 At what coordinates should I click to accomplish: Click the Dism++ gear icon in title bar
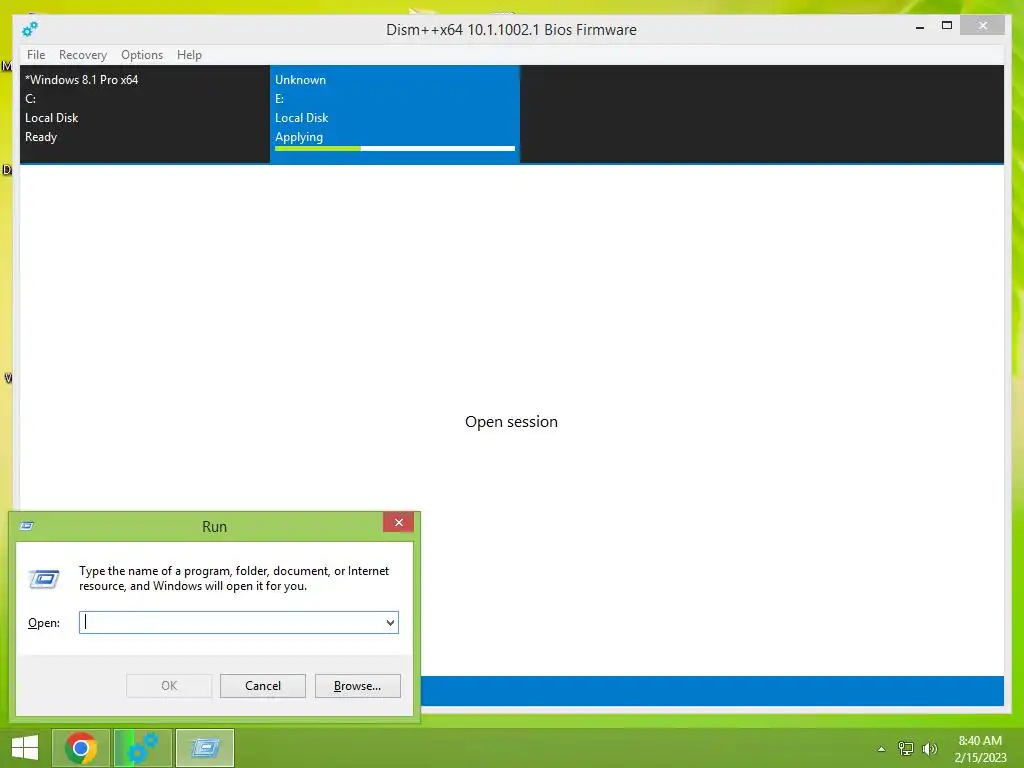coord(29,29)
